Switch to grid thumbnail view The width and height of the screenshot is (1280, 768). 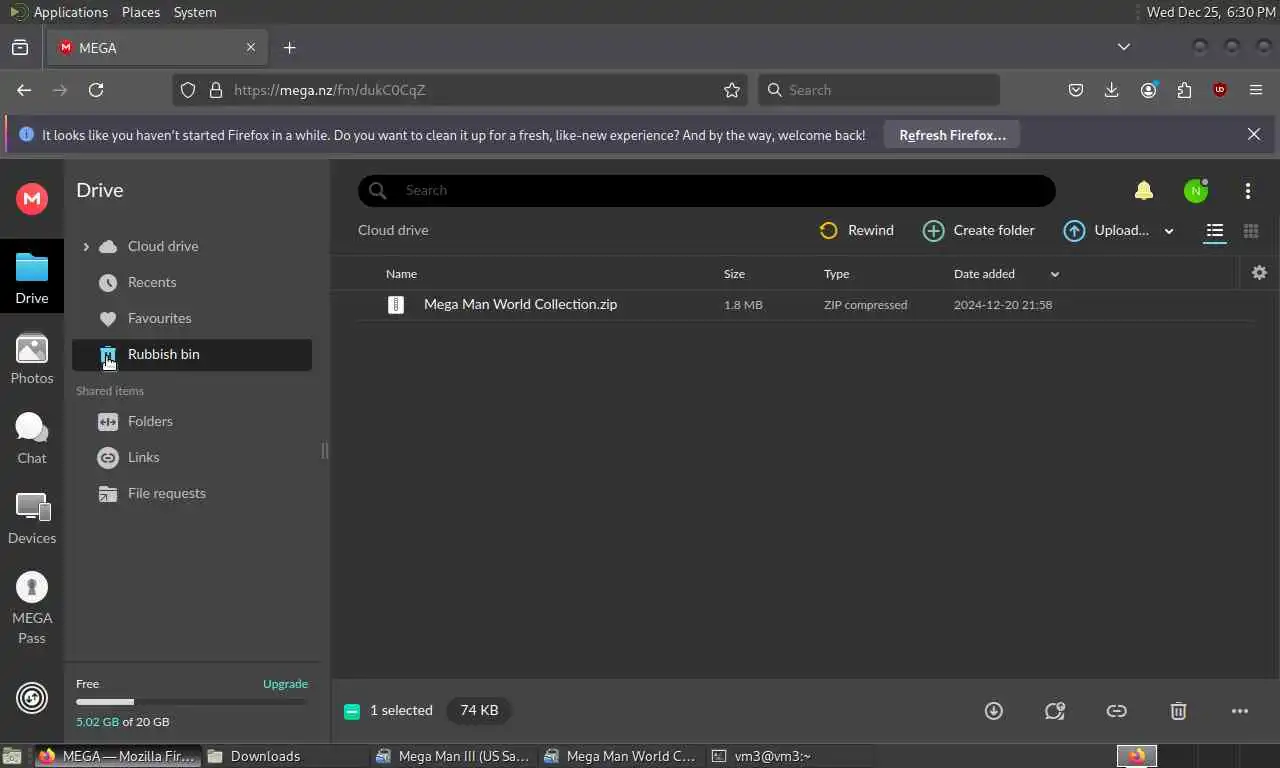[1250, 230]
